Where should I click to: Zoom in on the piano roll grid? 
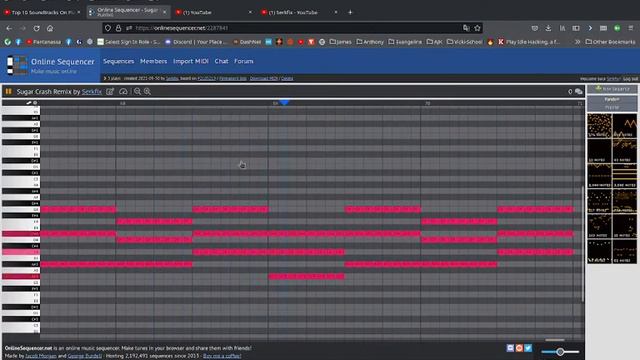(x=147, y=91)
